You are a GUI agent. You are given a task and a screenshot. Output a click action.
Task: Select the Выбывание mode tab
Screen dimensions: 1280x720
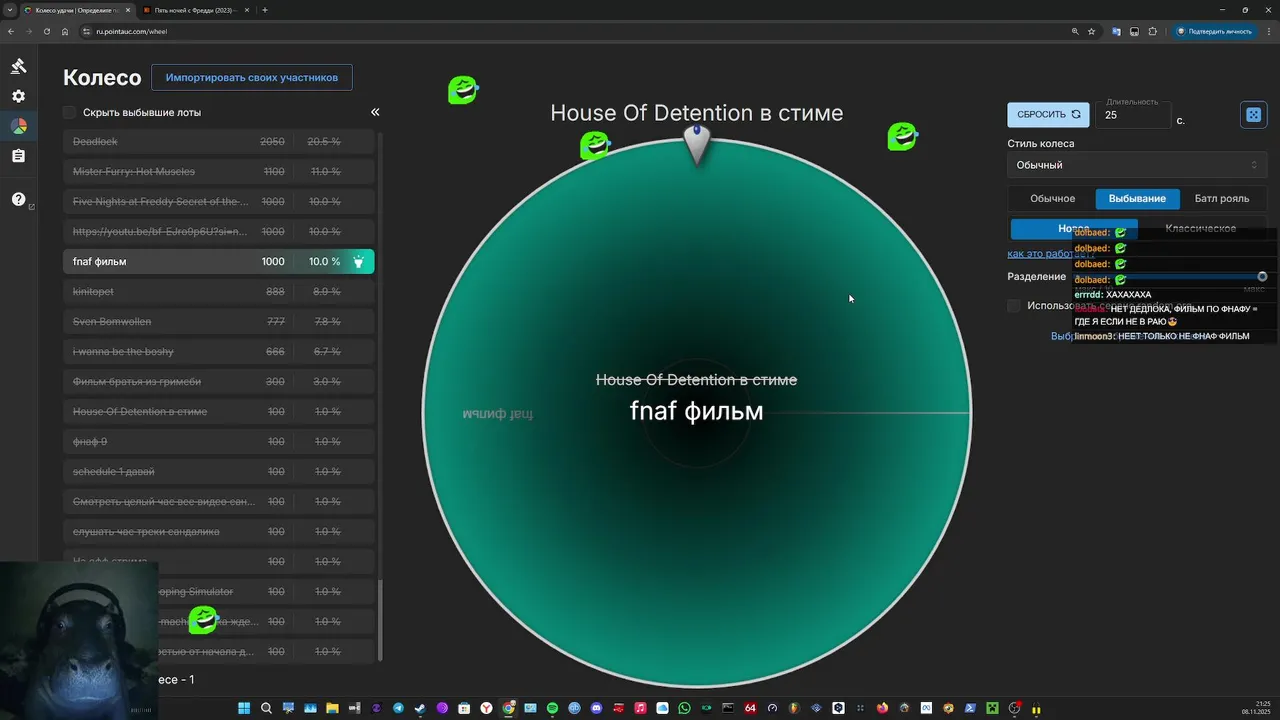click(x=1137, y=198)
